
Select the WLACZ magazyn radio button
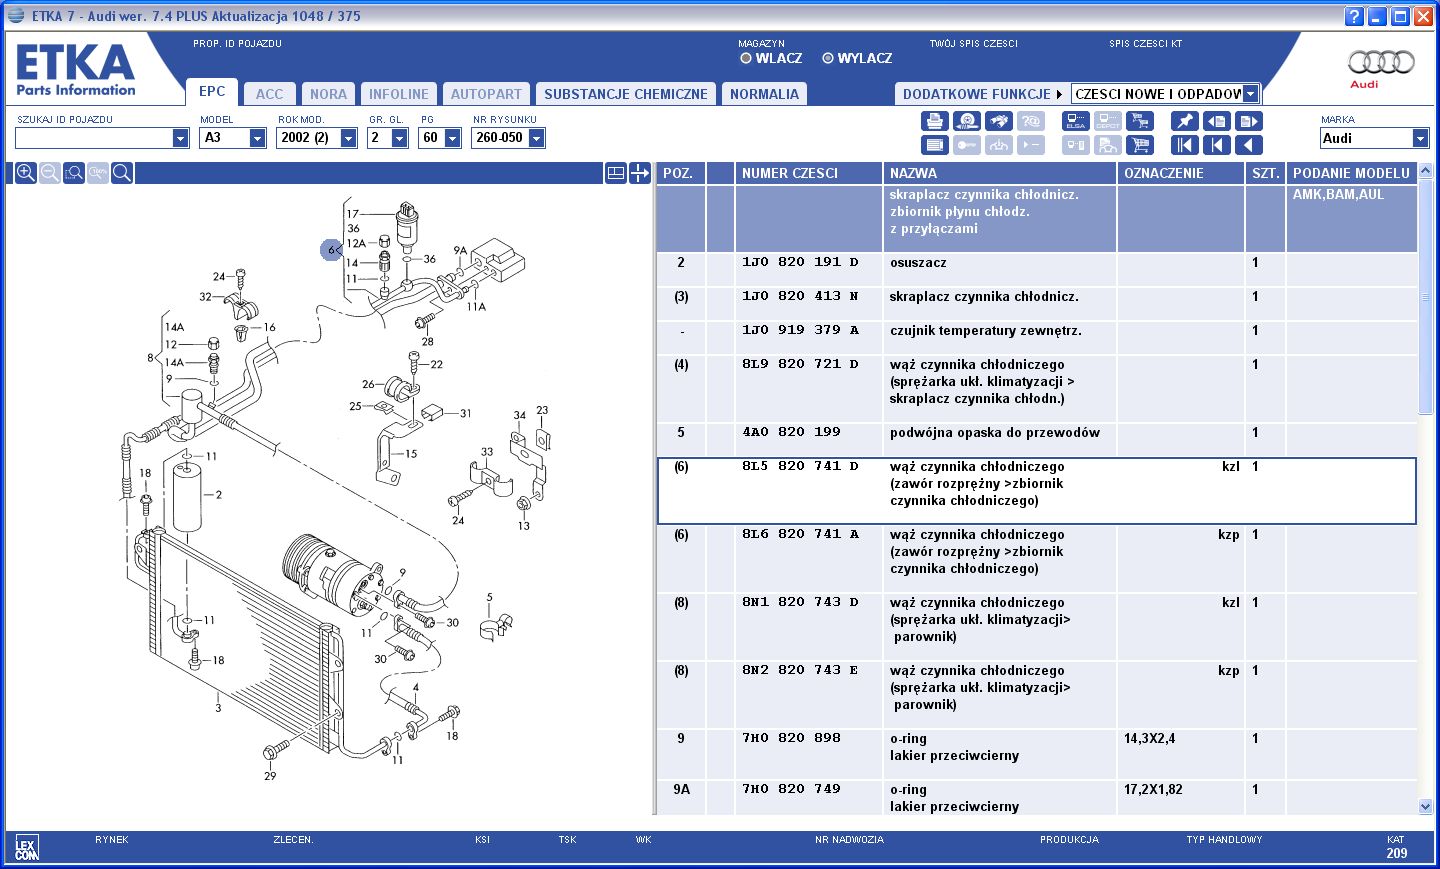(x=746, y=58)
